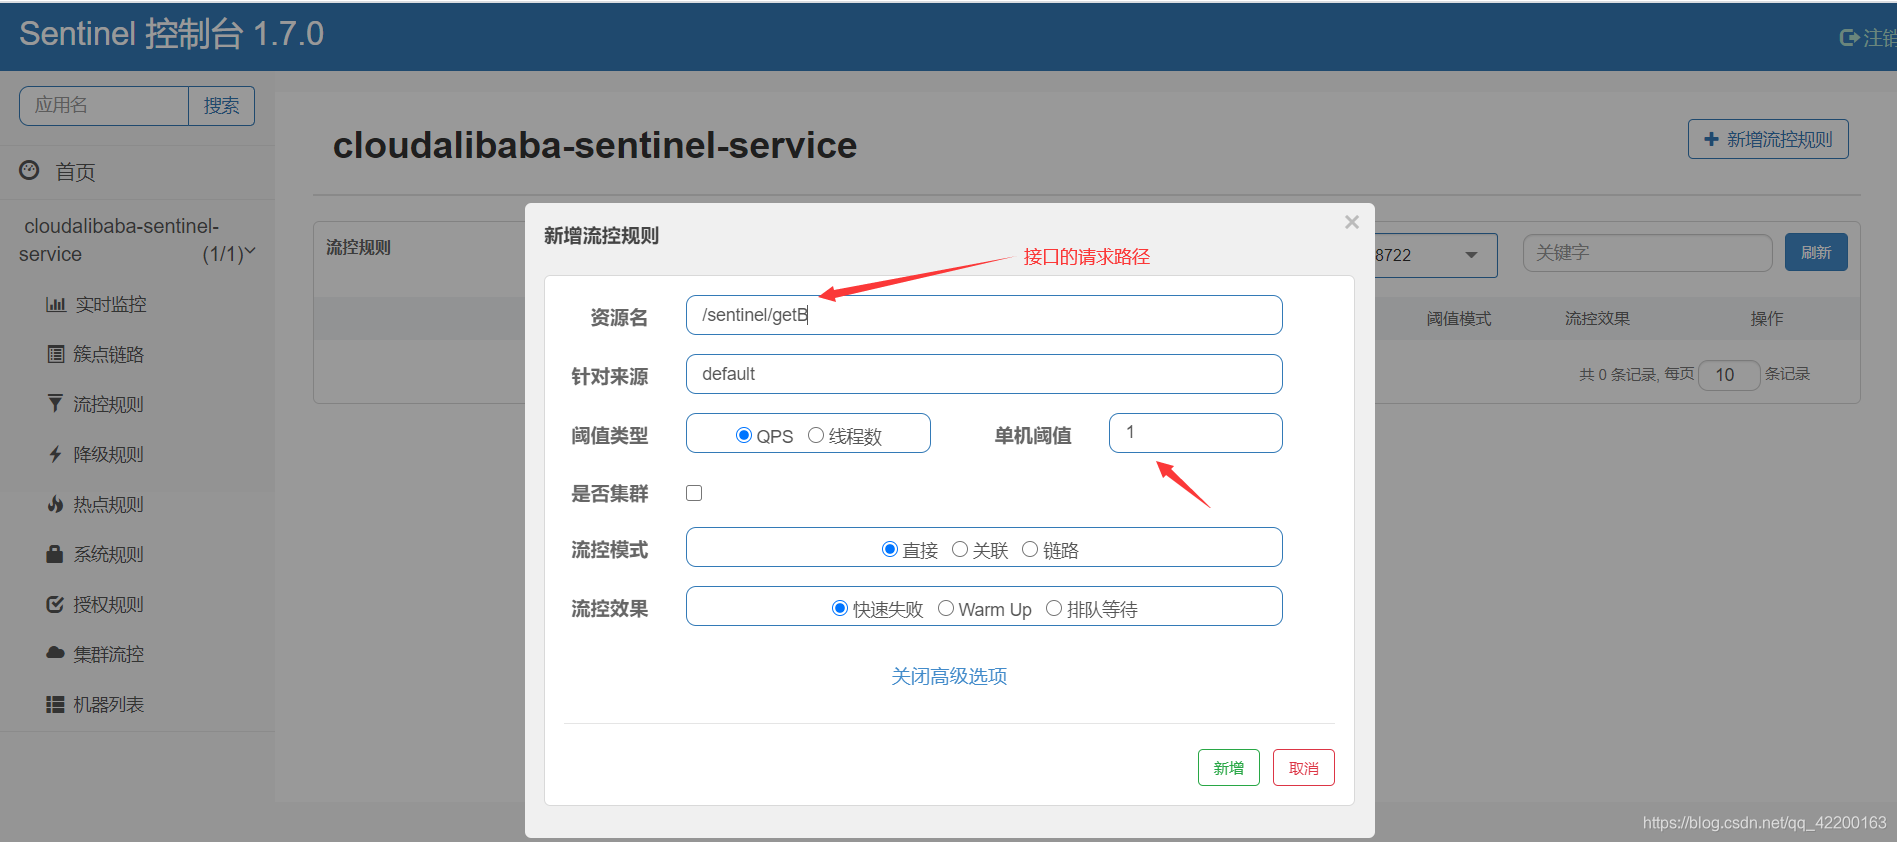
Task: Click the green 新增 button
Action: coord(1228,767)
